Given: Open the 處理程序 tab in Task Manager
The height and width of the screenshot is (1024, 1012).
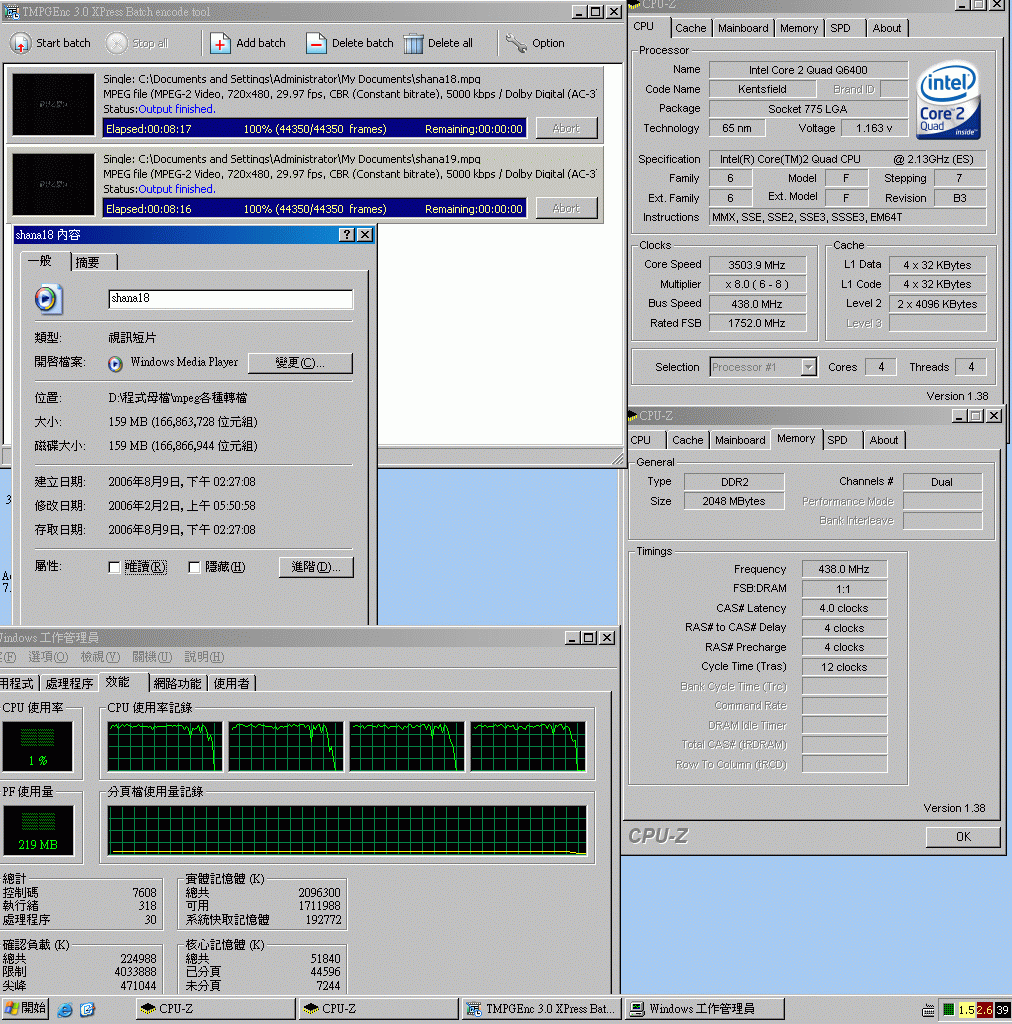Looking at the screenshot, I should point(69,683).
